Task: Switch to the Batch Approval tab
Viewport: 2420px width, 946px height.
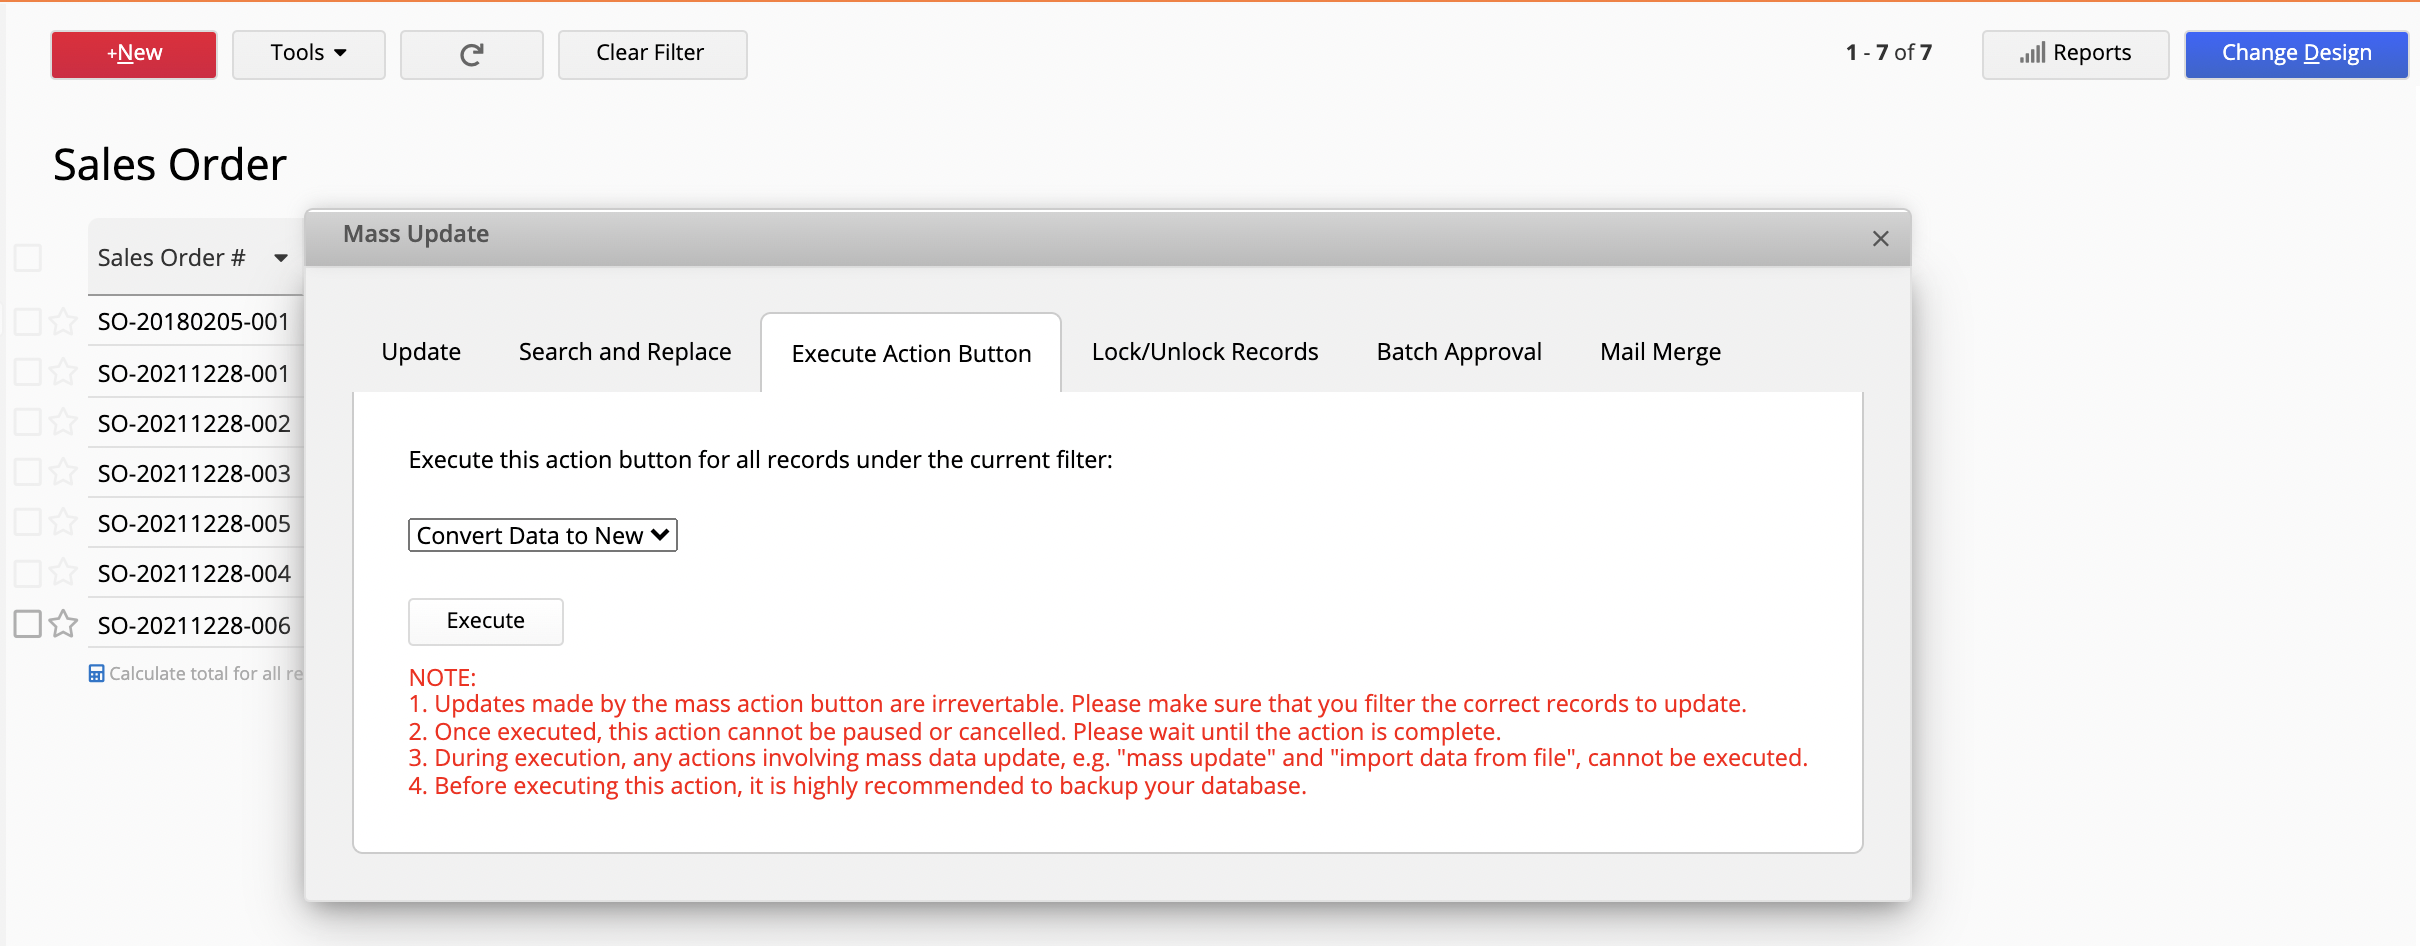Action: 1458,352
